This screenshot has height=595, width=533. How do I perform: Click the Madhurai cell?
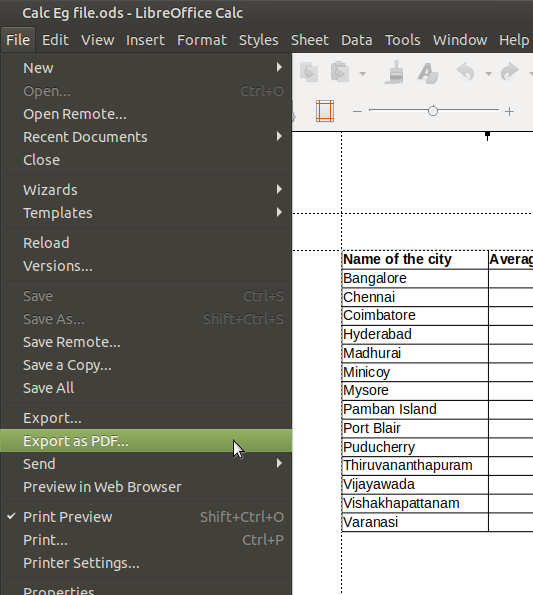point(415,353)
